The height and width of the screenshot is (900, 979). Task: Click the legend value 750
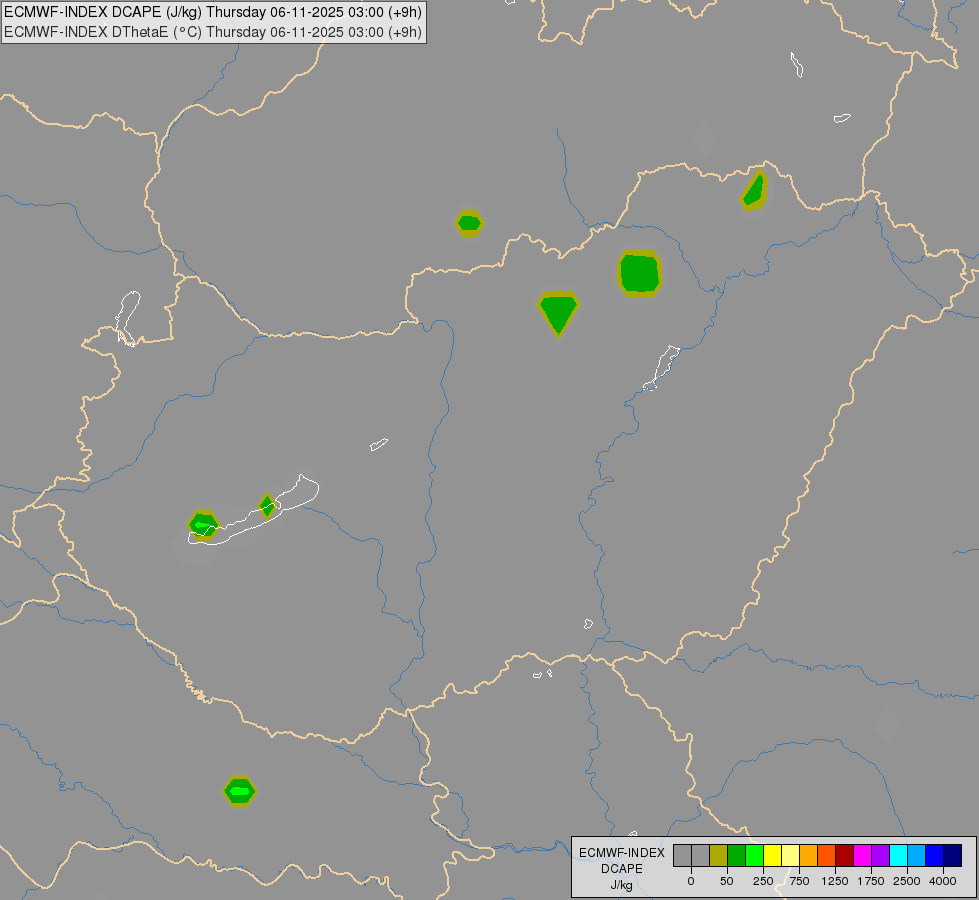[x=799, y=881]
